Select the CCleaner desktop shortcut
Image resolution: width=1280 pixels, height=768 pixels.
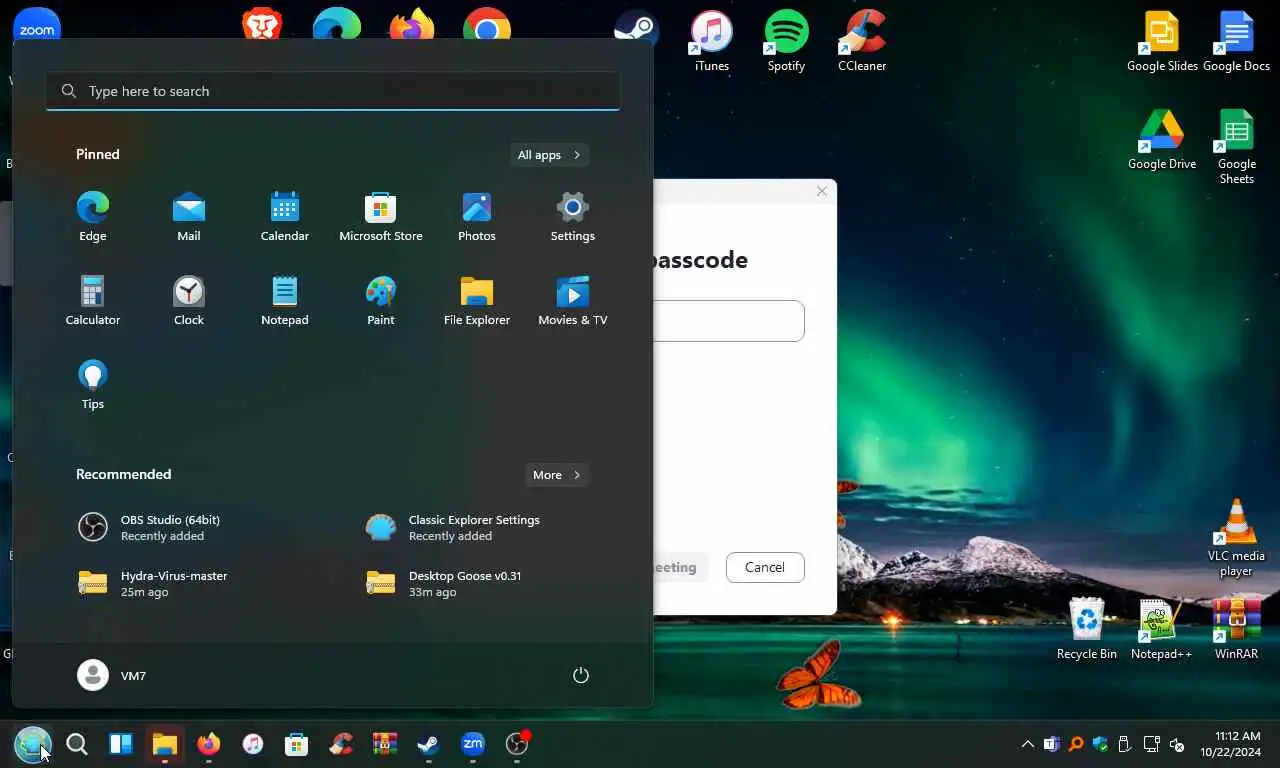pyautogui.click(x=862, y=42)
